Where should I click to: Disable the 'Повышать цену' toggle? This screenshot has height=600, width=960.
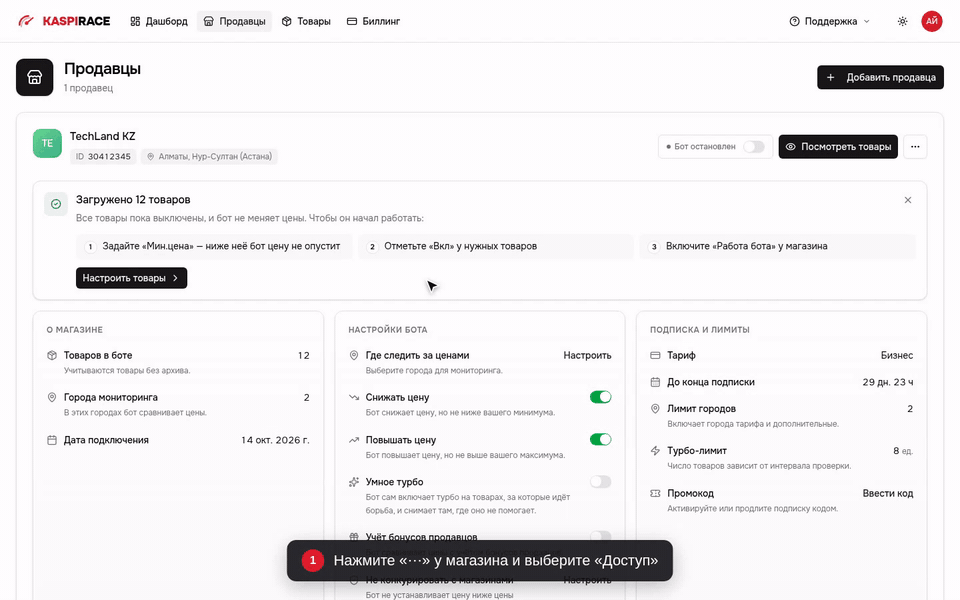pyautogui.click(x=601, y=440)
